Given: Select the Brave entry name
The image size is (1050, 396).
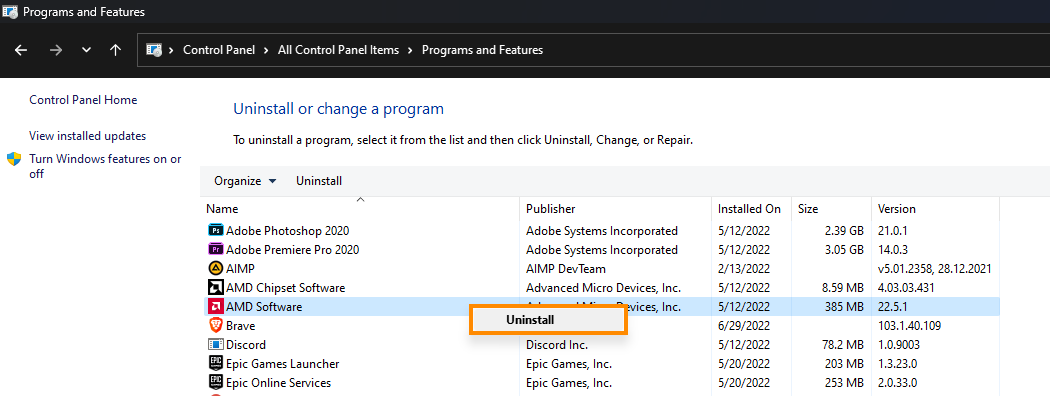Looking at the screenshot, I should click(240, 326).
